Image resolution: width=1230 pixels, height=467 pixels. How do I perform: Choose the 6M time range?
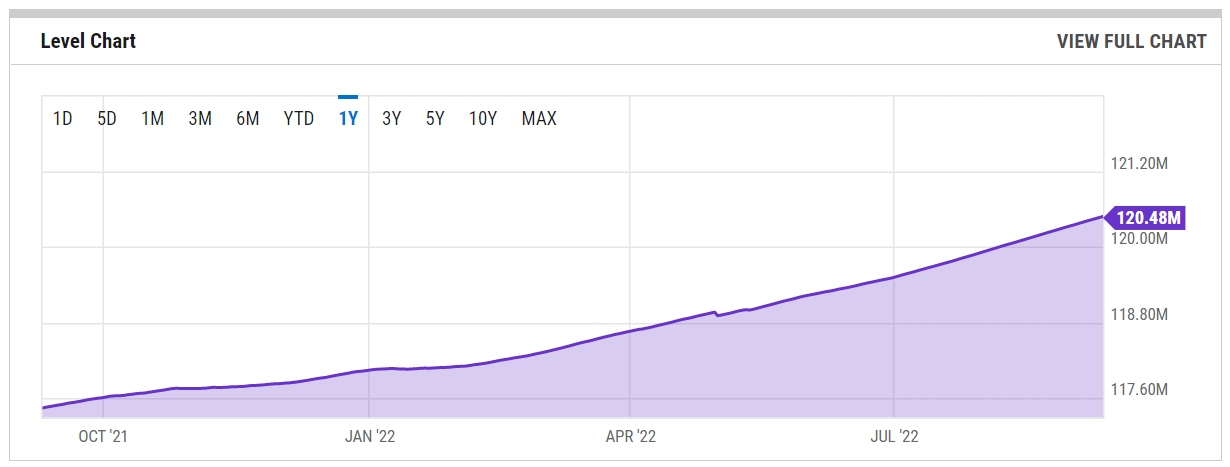(248, 118)
